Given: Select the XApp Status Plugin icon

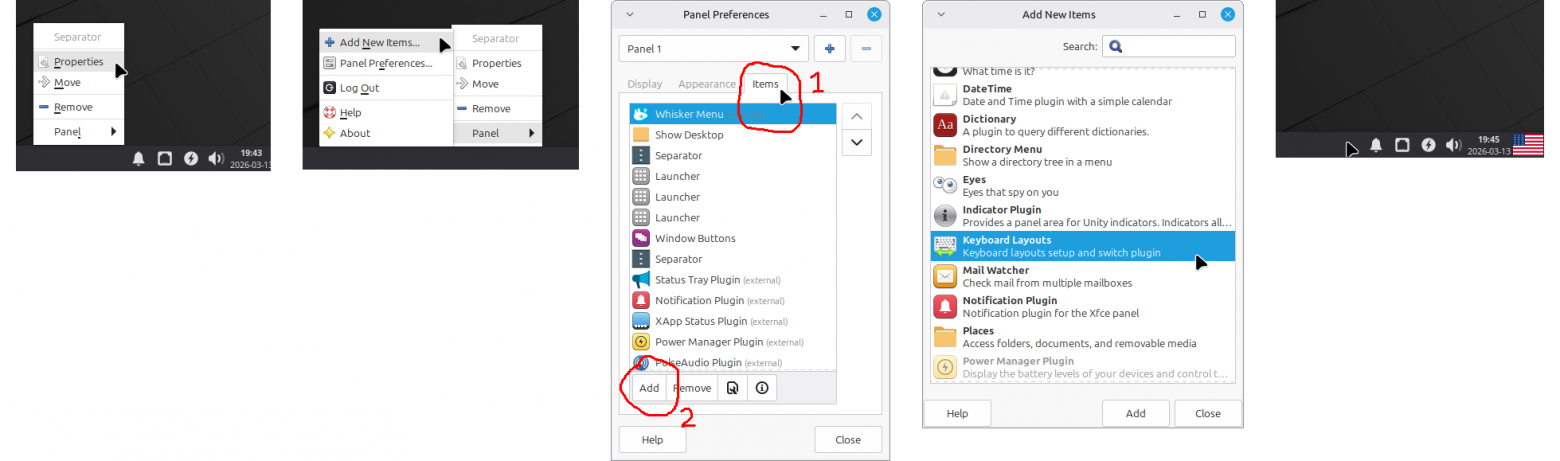Looking at the screenshot, I should [641, 321].
